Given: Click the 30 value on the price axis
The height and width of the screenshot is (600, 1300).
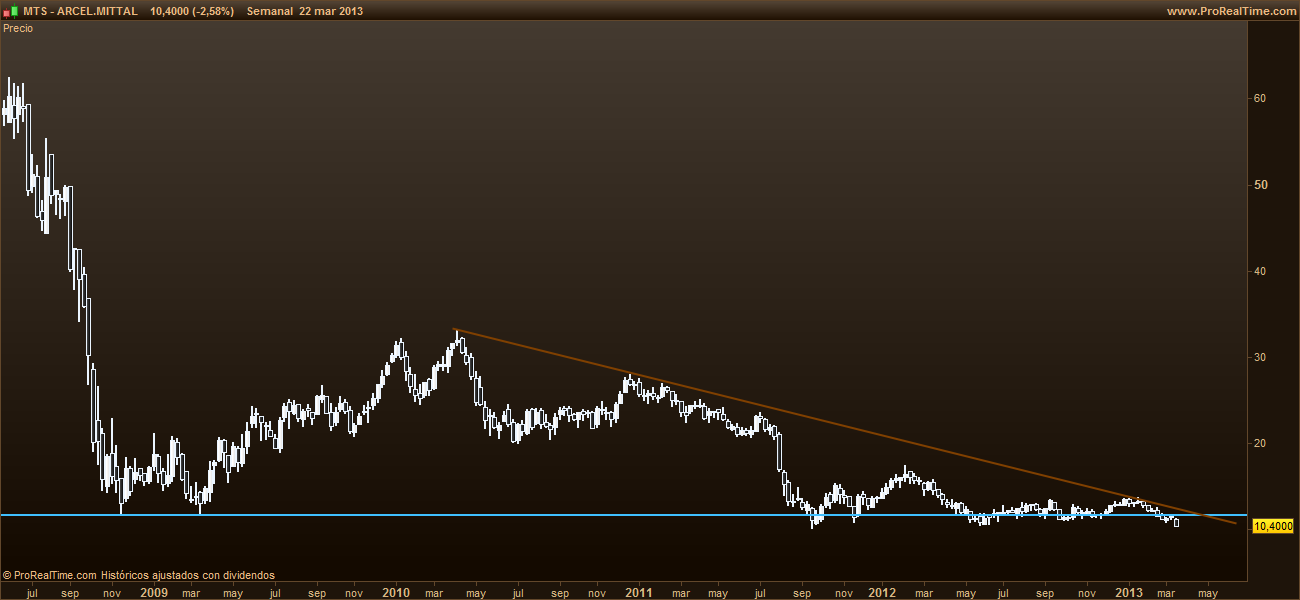Looking at the screenshot, I should (1260, 357).
